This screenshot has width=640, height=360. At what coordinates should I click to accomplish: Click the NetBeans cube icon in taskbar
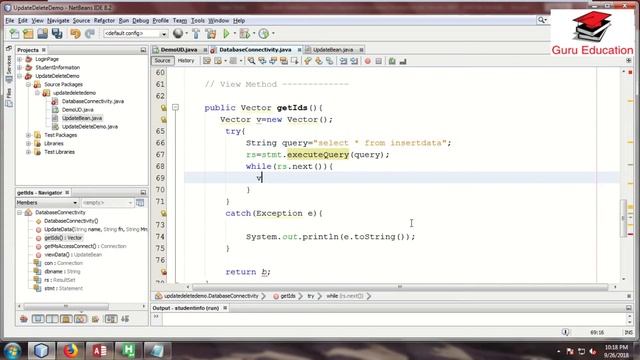41,350
